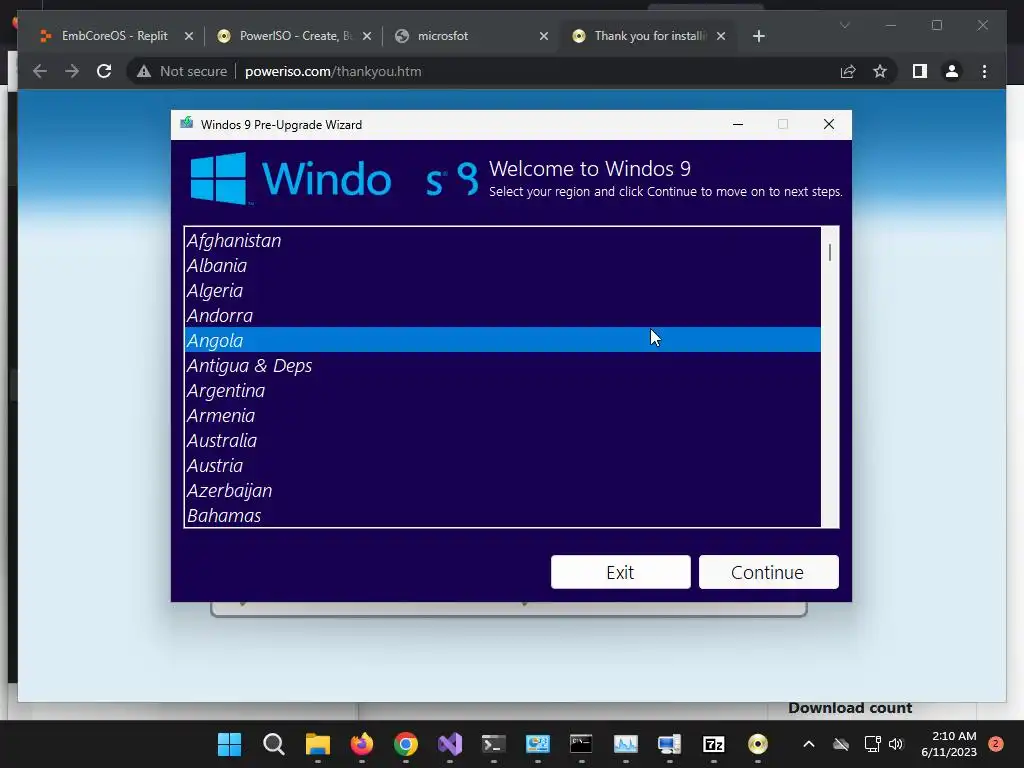Select the Thank you for installing tab
The width and height of the screenshot is (1024, 768).
click(x=650, y=36)
